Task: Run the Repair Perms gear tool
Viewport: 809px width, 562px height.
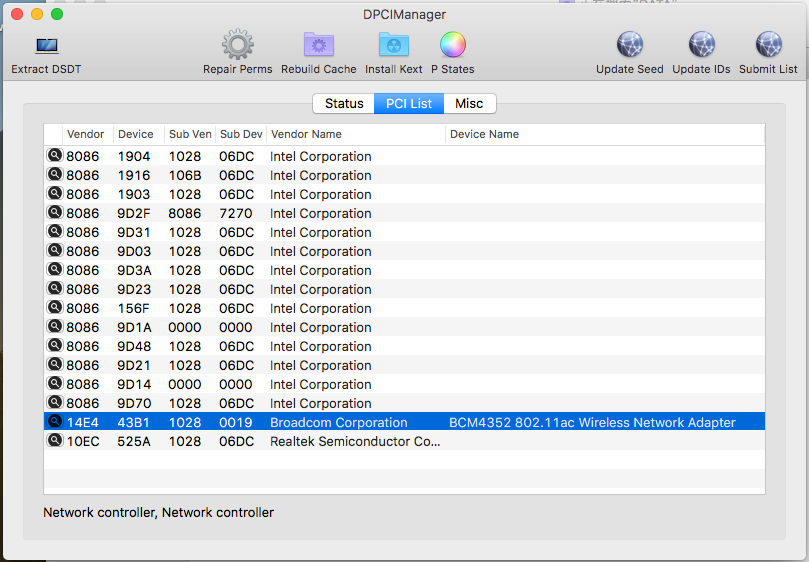Action: click(237, 46)
